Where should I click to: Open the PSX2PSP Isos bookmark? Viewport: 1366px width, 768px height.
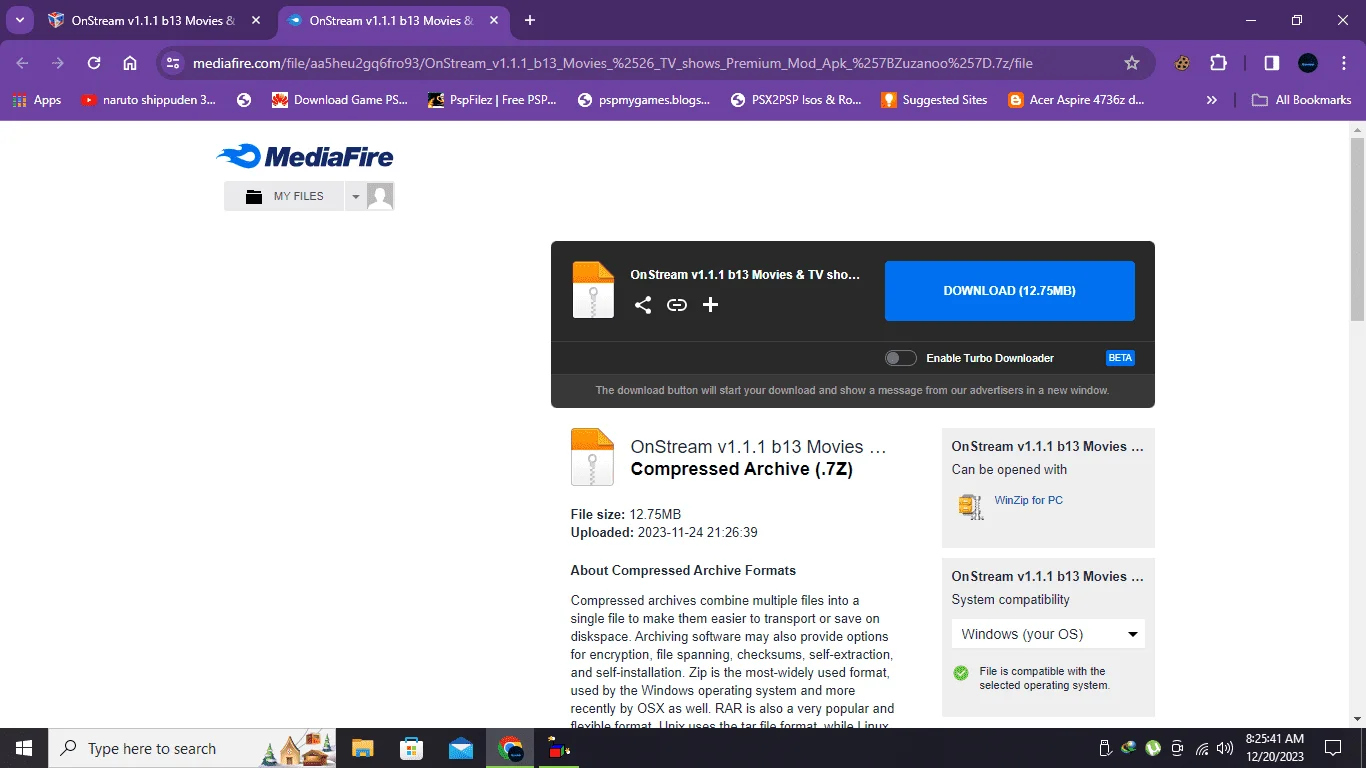coord(797,100)
